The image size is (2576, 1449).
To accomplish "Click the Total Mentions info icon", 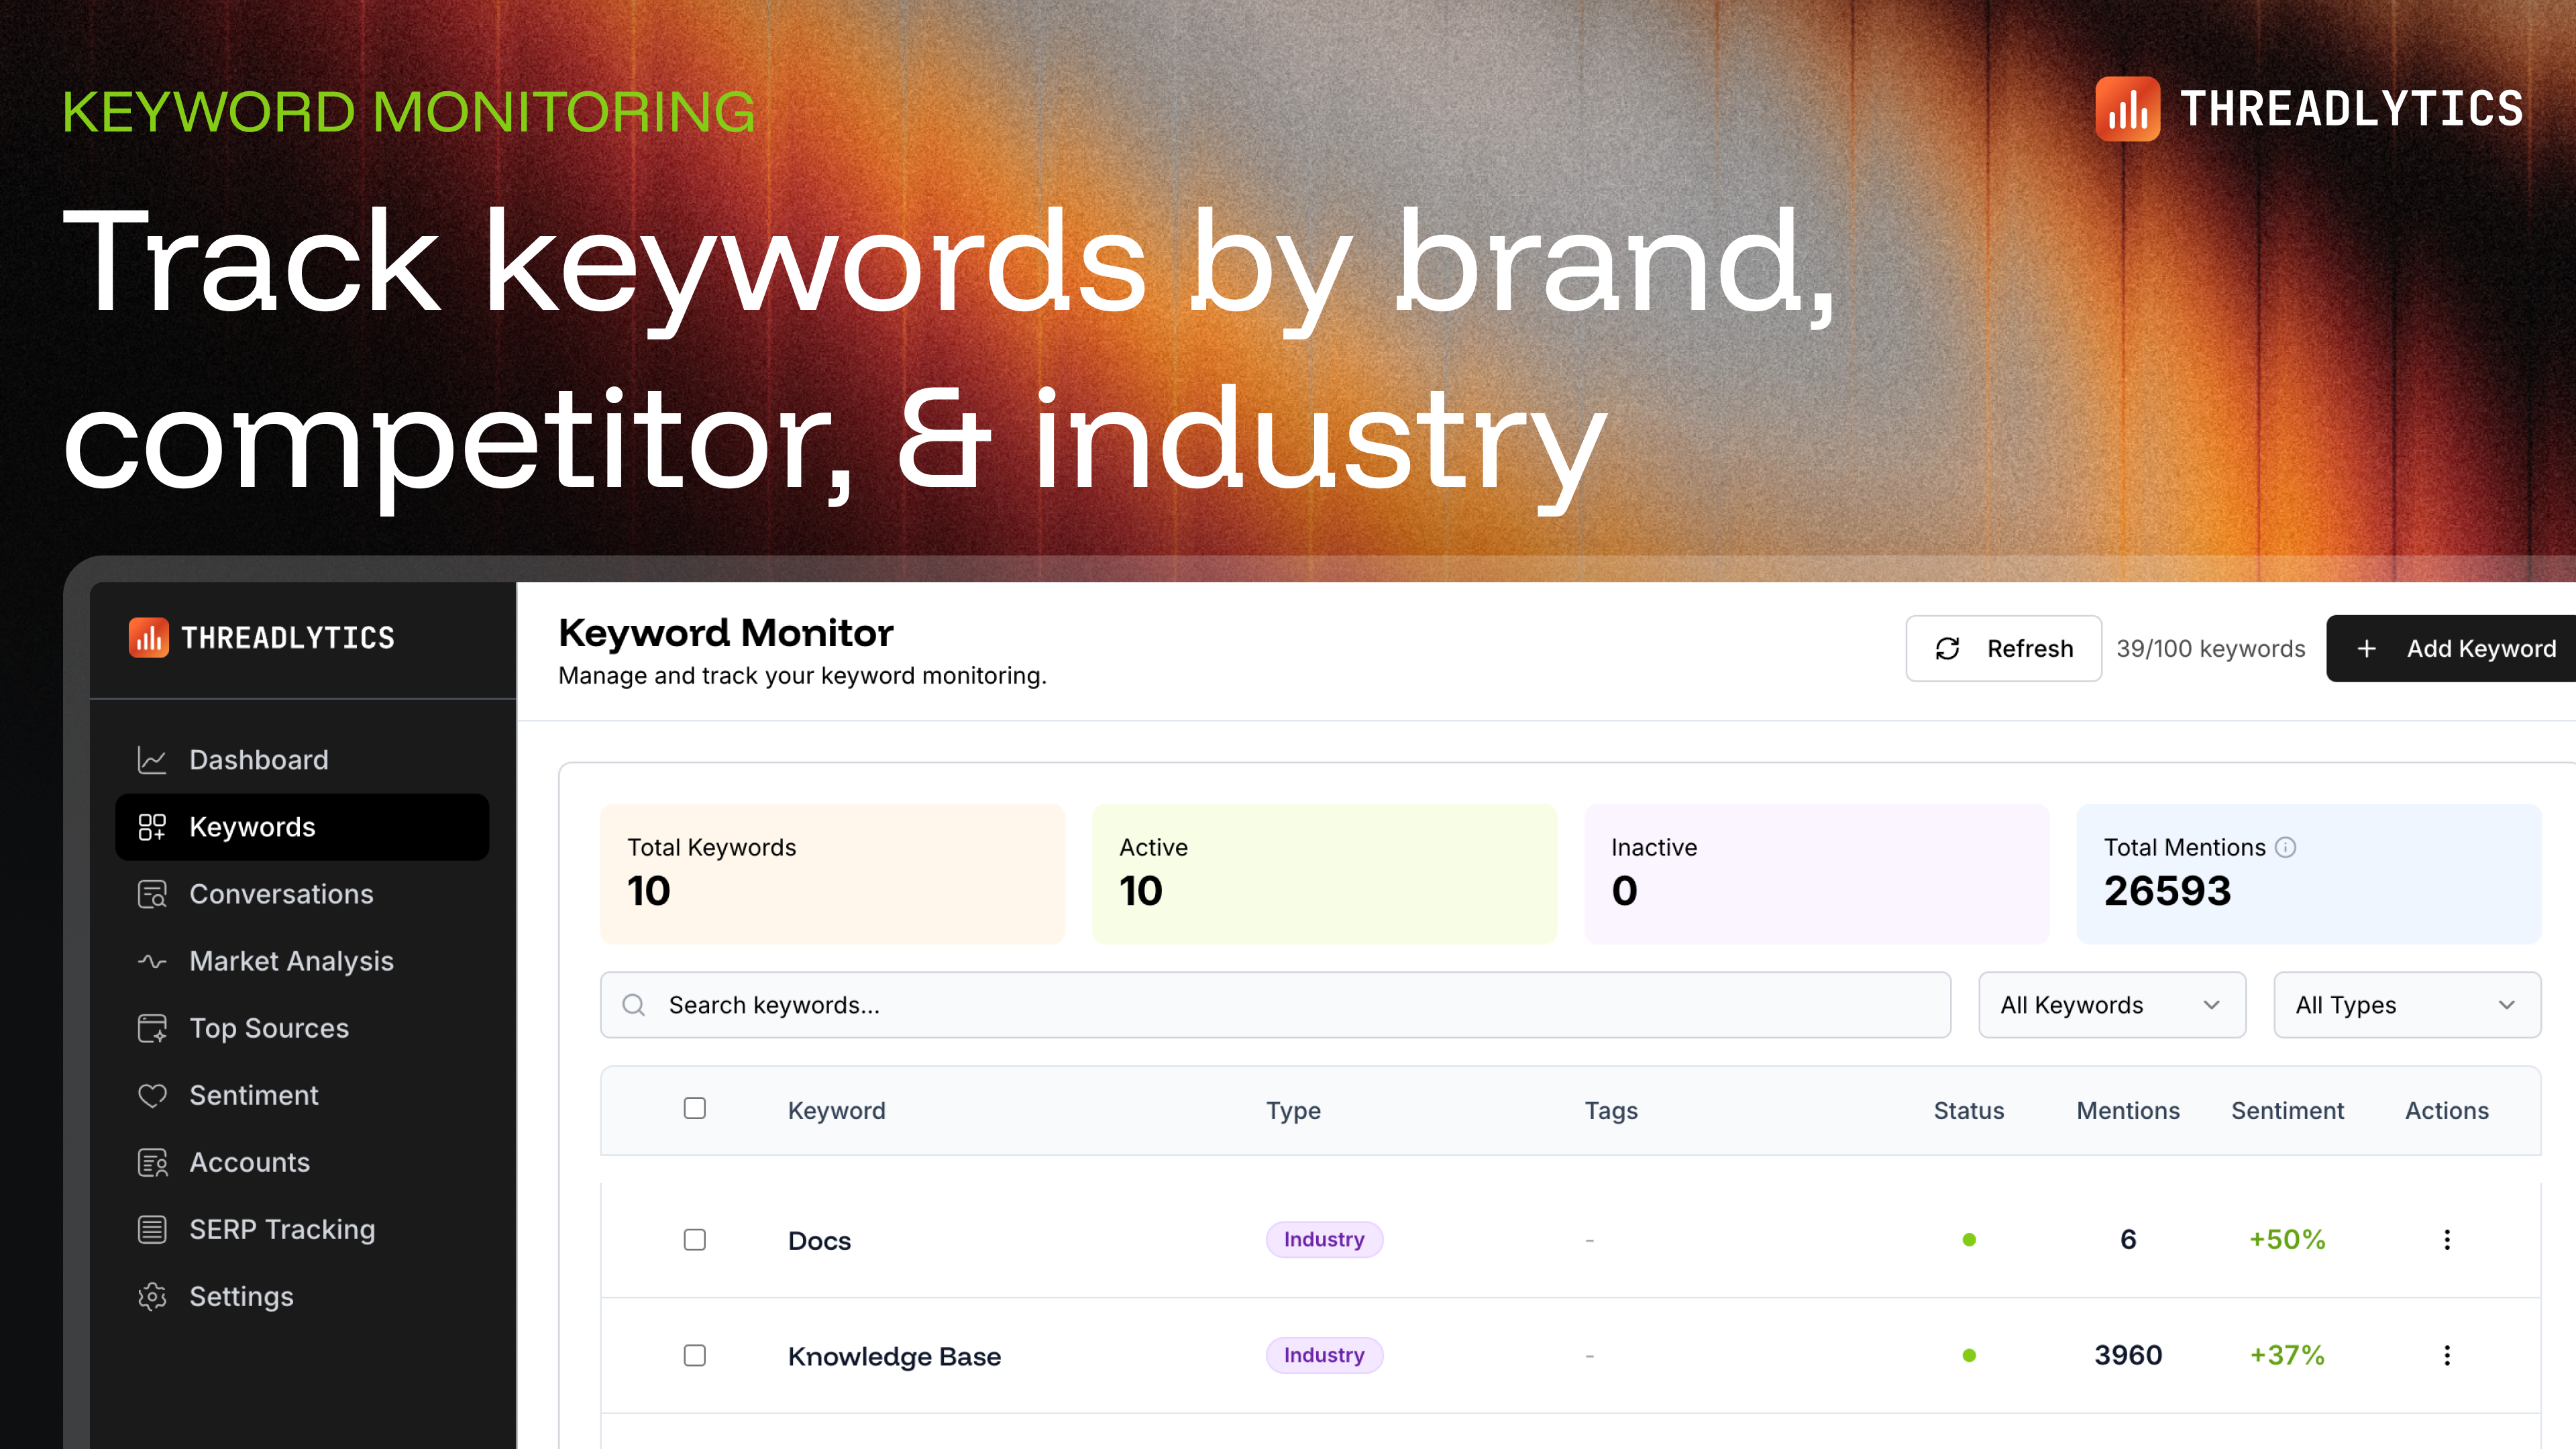I will [x=2286, y=847].
